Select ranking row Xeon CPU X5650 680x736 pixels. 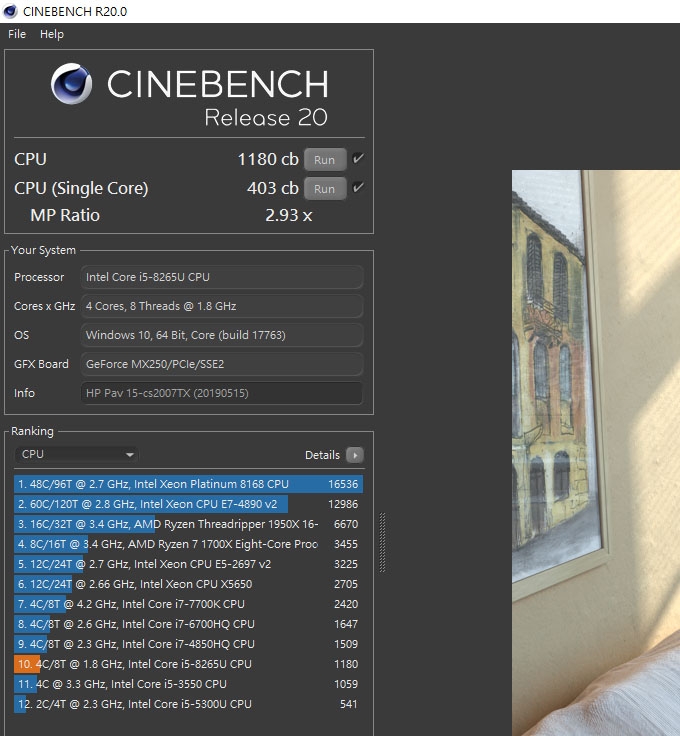coord(188,584)
